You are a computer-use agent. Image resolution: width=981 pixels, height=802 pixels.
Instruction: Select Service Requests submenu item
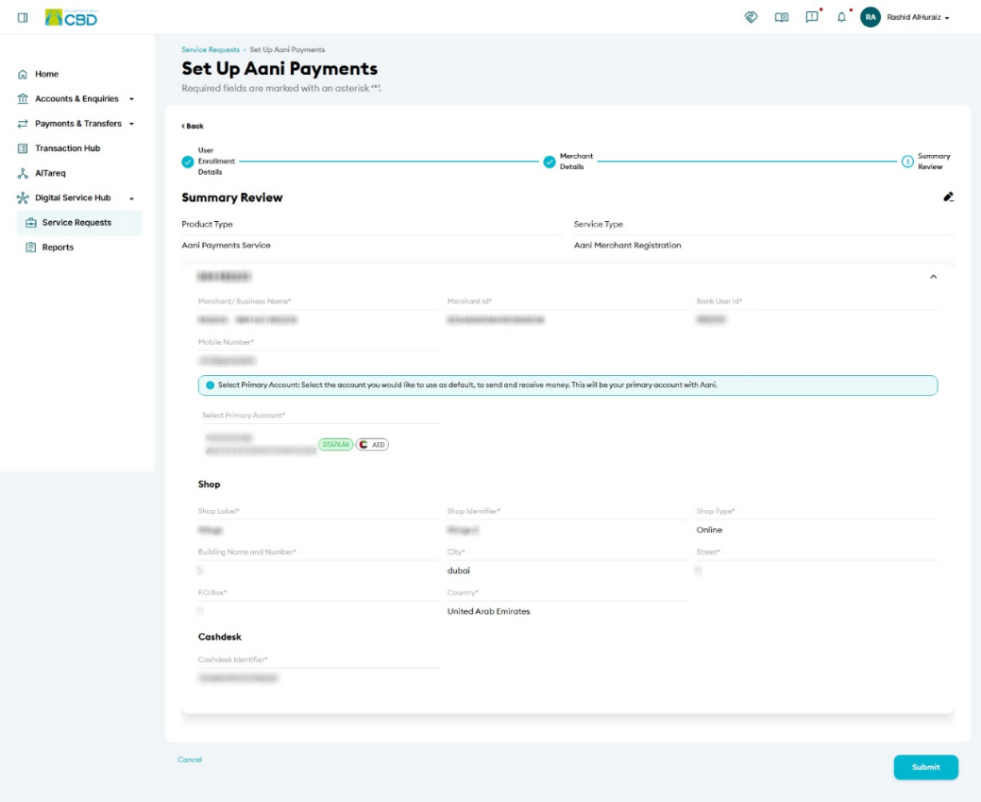pos(79,223)
